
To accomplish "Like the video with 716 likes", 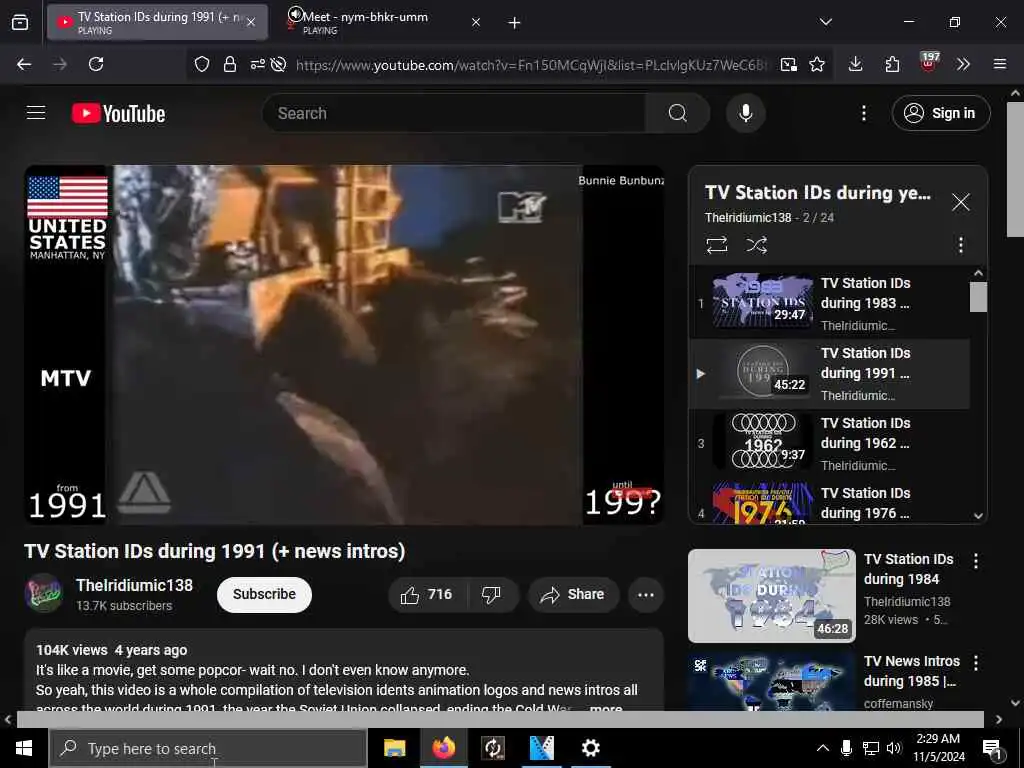I will 427,594.
